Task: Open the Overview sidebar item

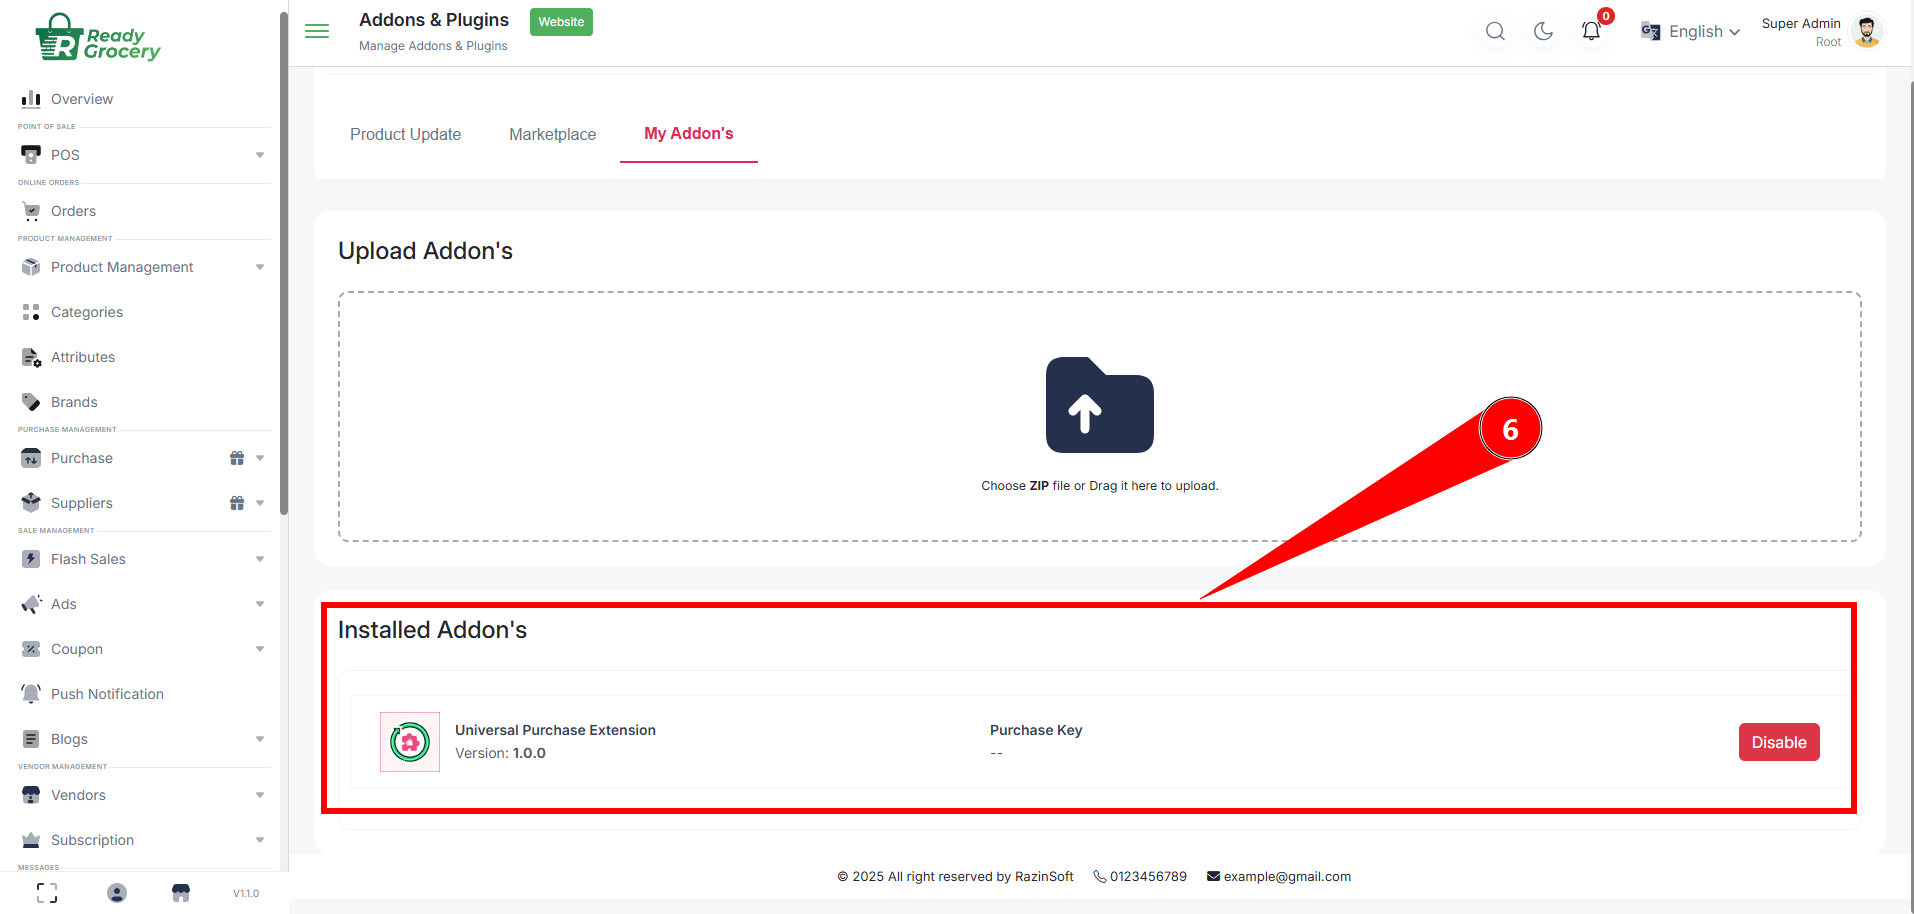Action: pyautogui.click(x=82, y=99)
